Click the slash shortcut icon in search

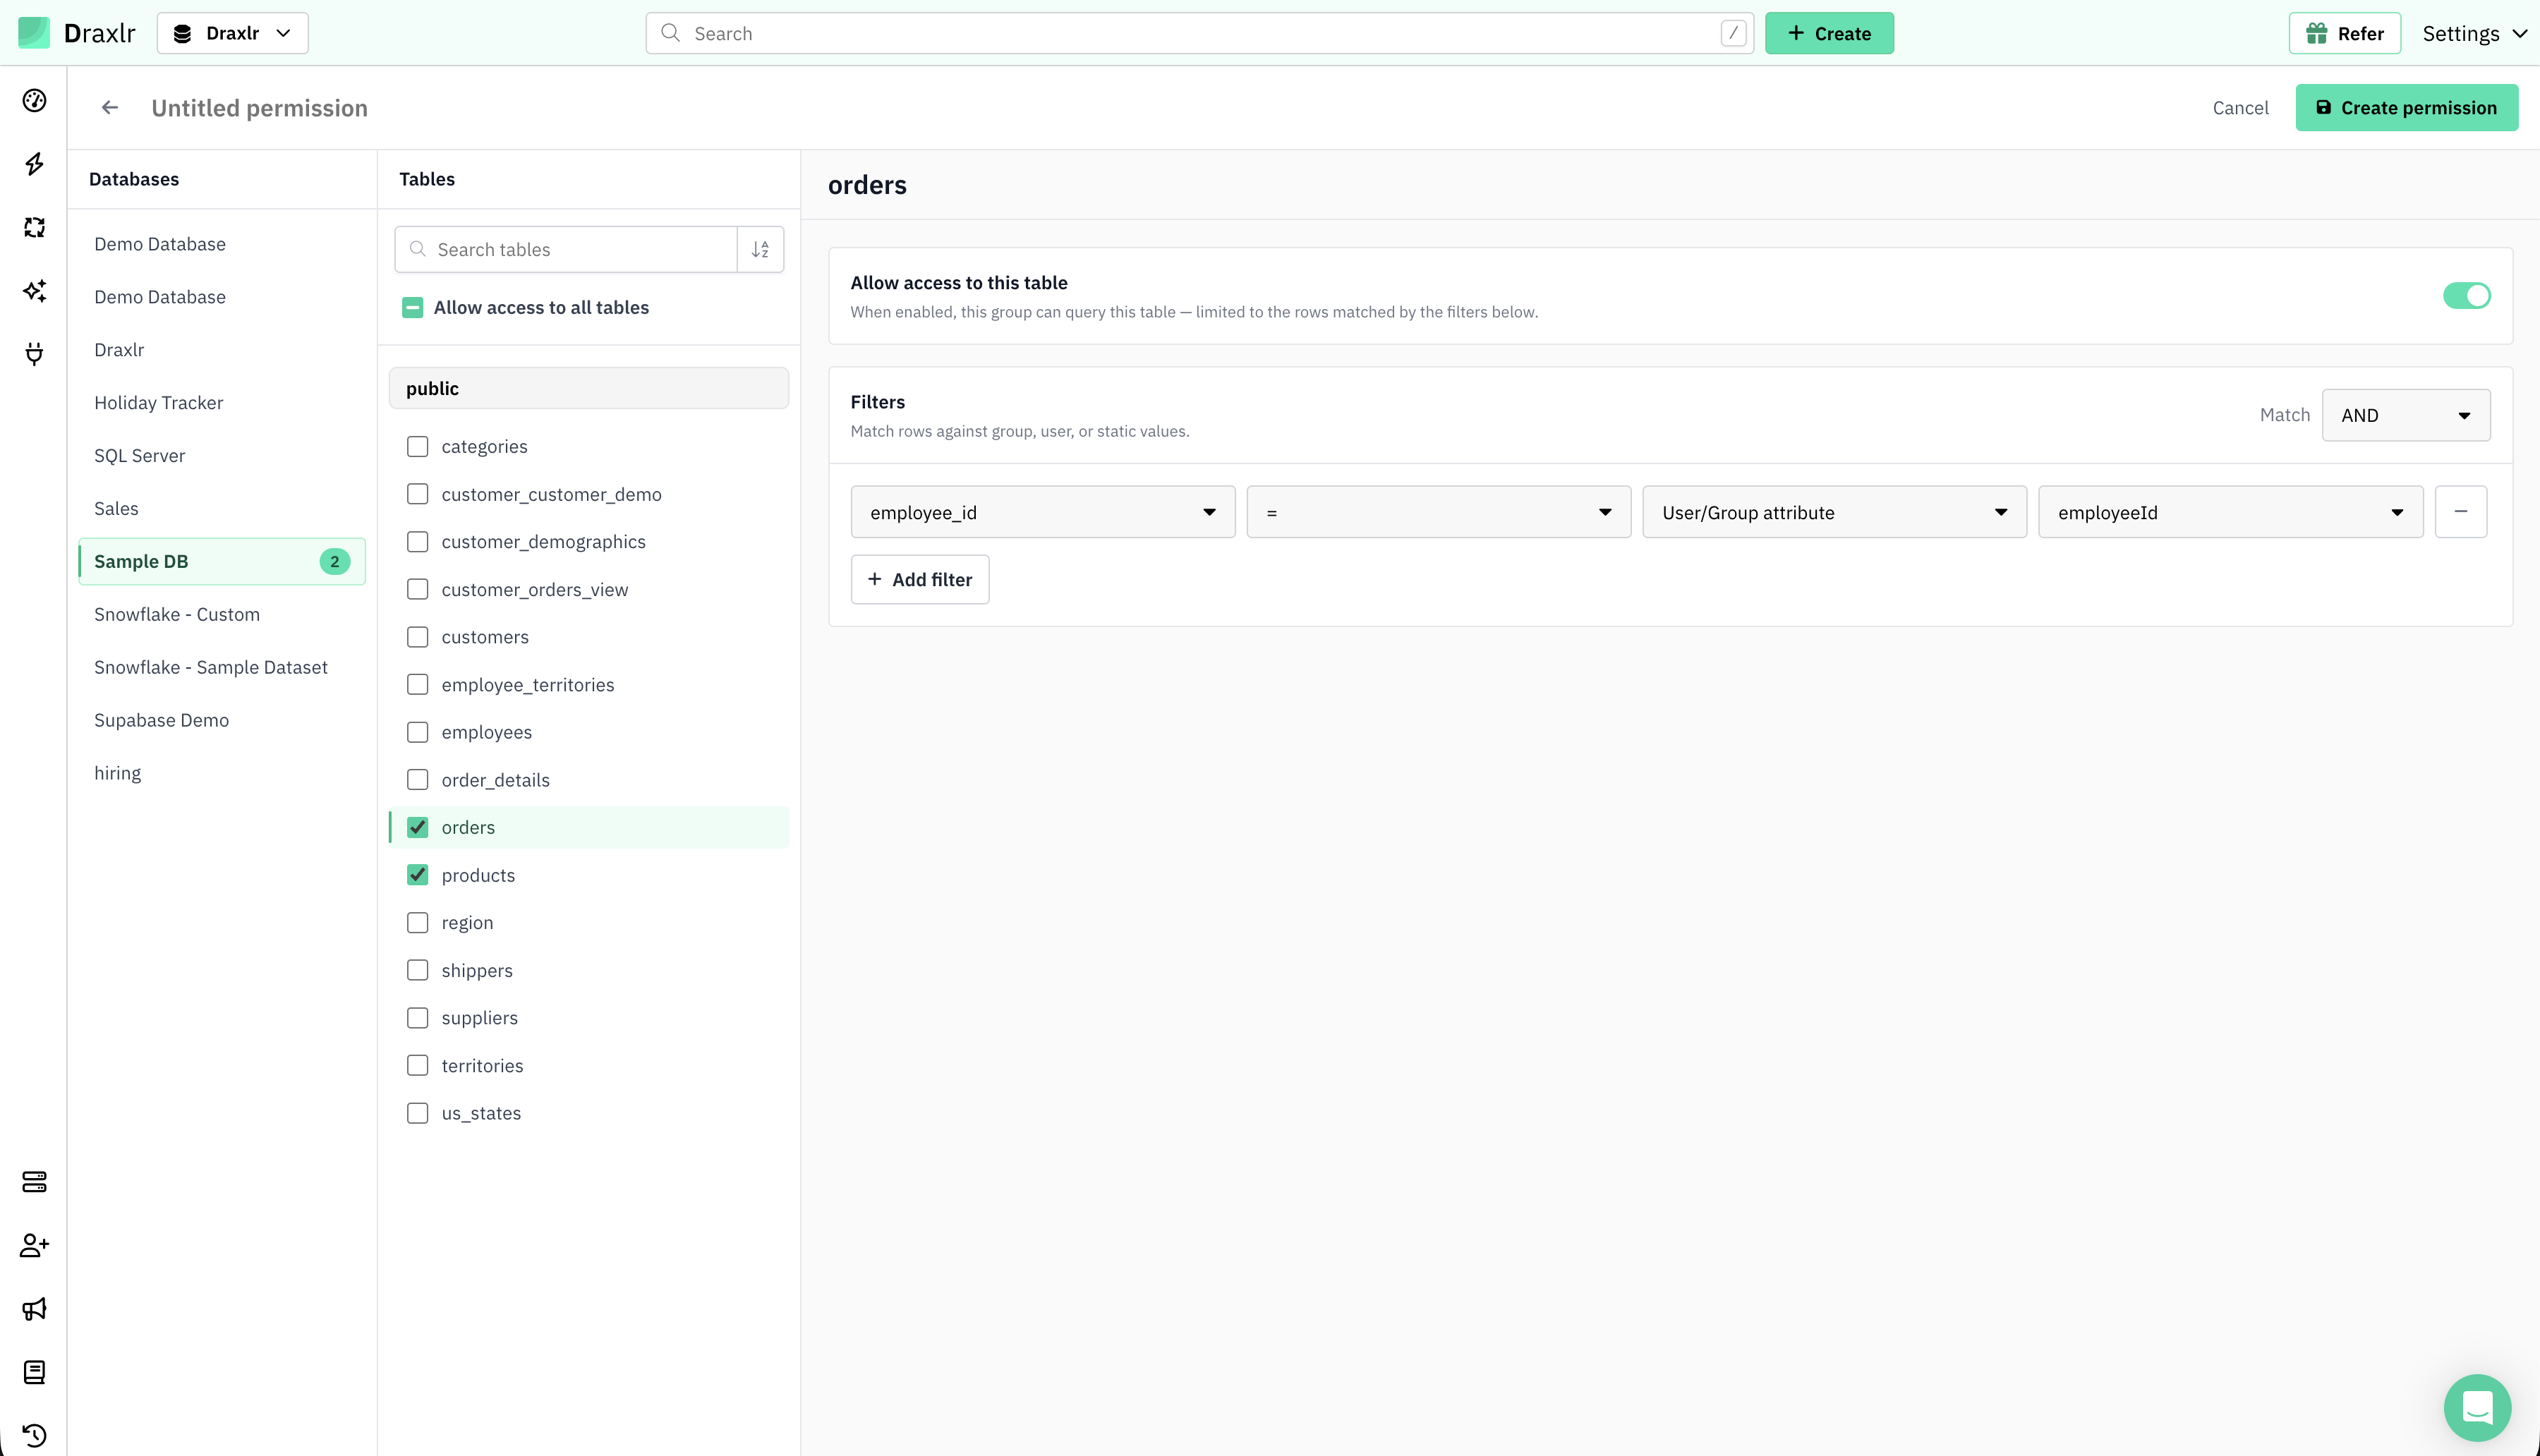point(1733,33)
